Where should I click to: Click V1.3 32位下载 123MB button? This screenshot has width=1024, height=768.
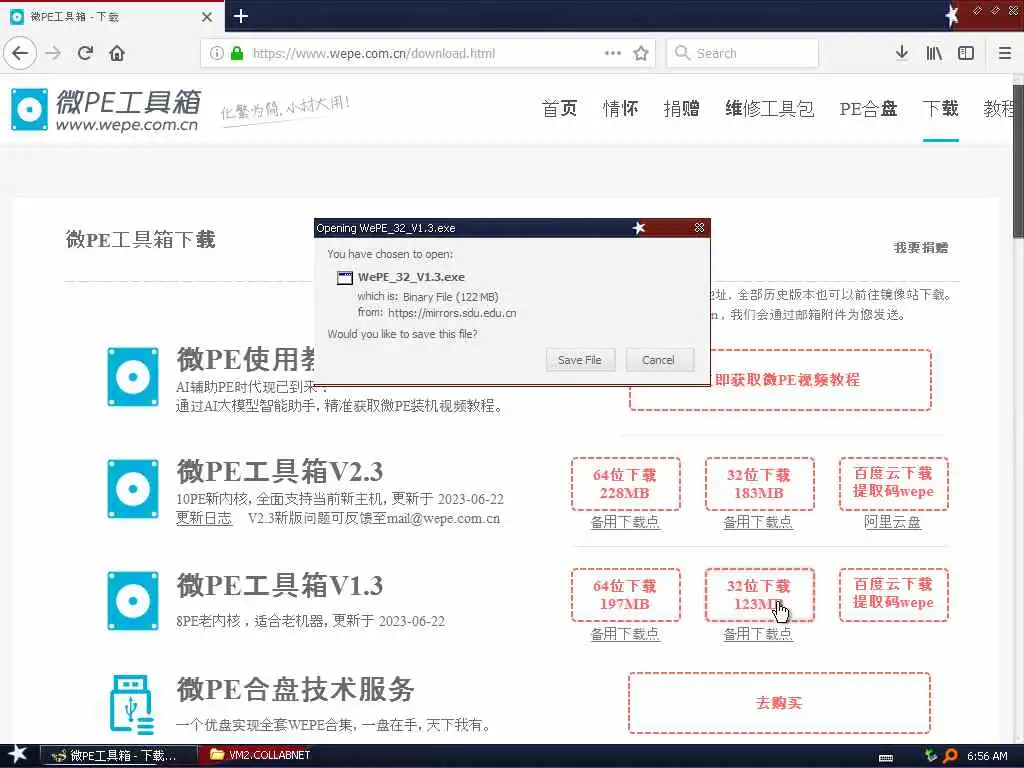(x=760, y=595)
